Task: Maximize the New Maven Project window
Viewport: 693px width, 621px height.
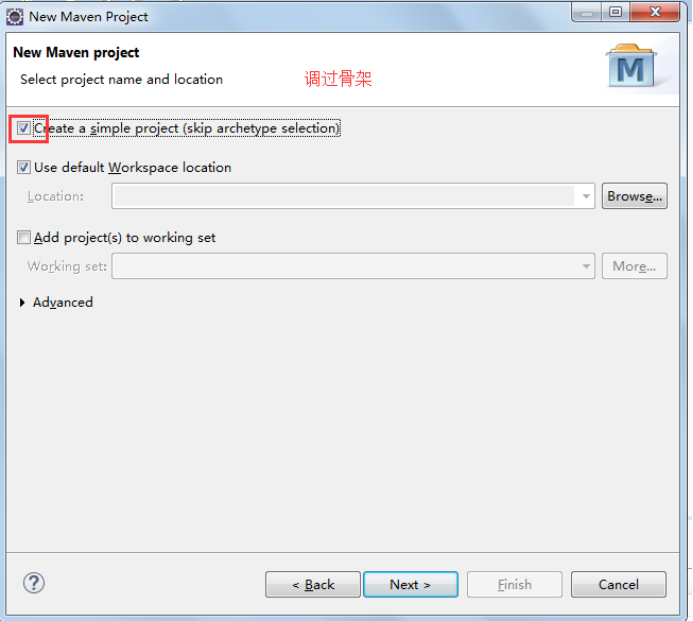Action: click(616, 12)
